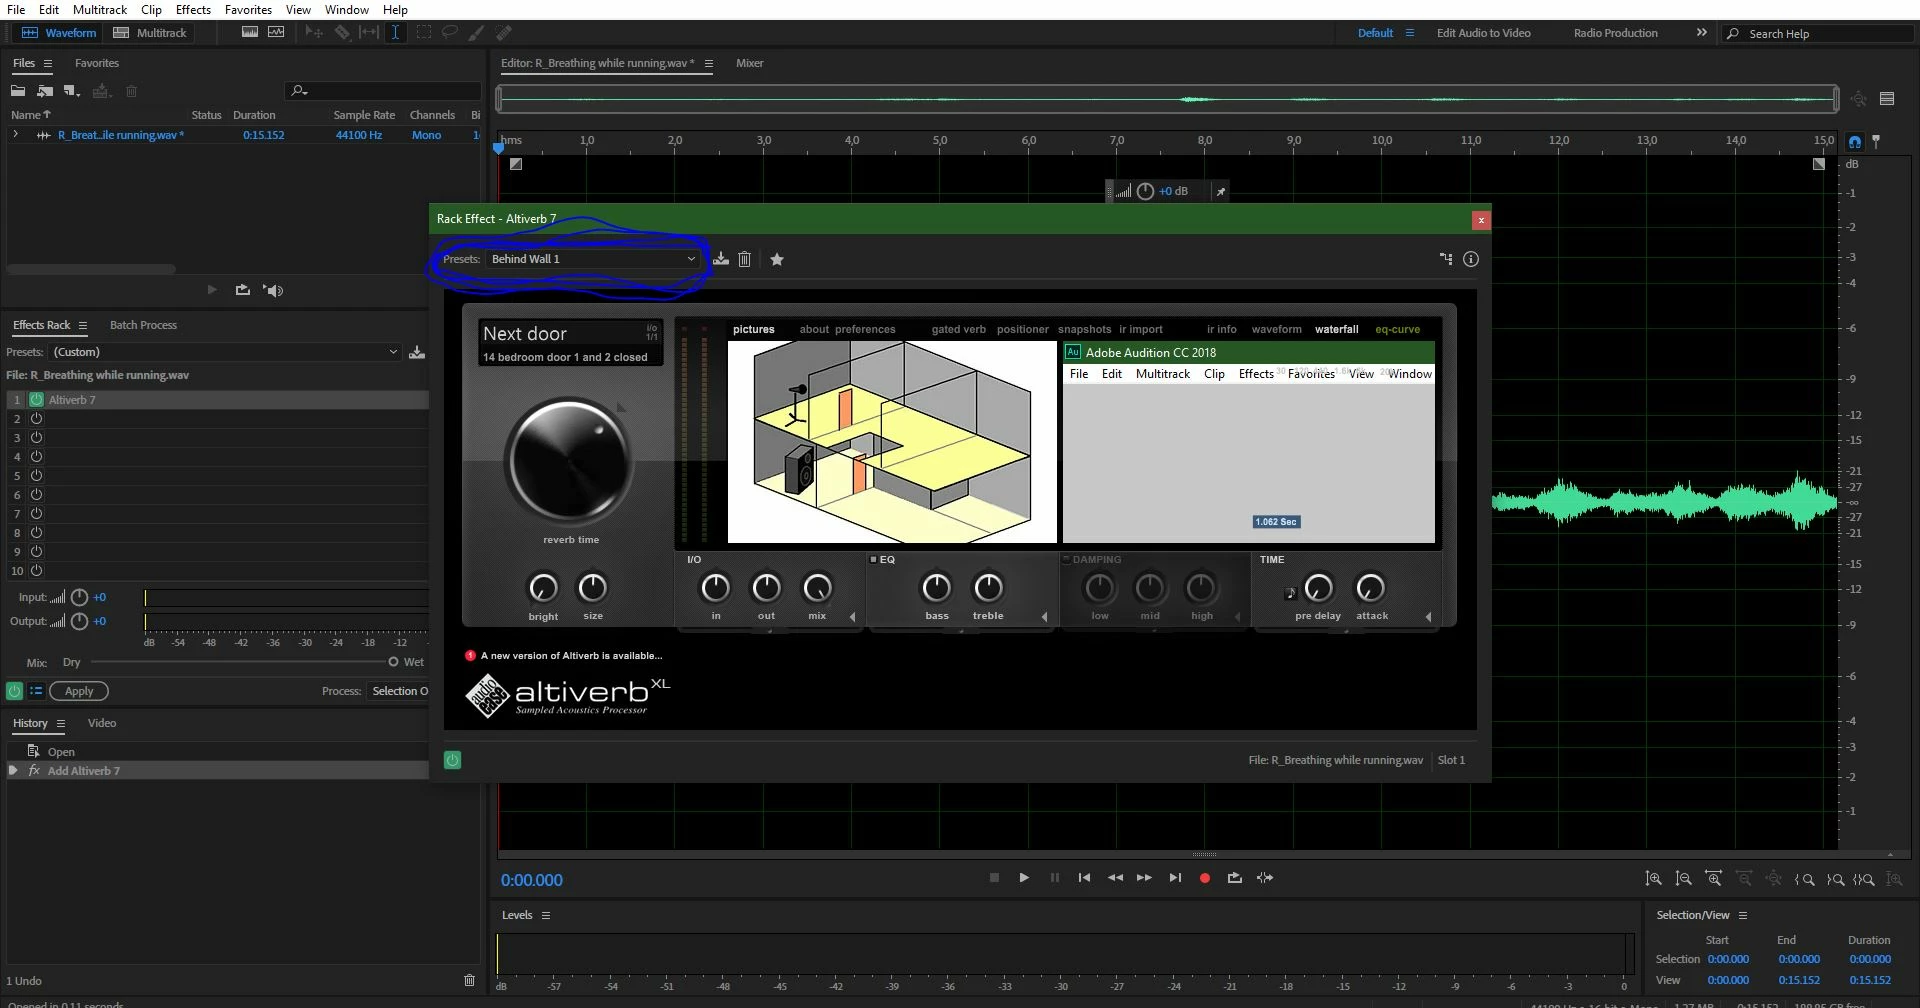Select the Paintbrush Selection tool

tap(477, 33)
